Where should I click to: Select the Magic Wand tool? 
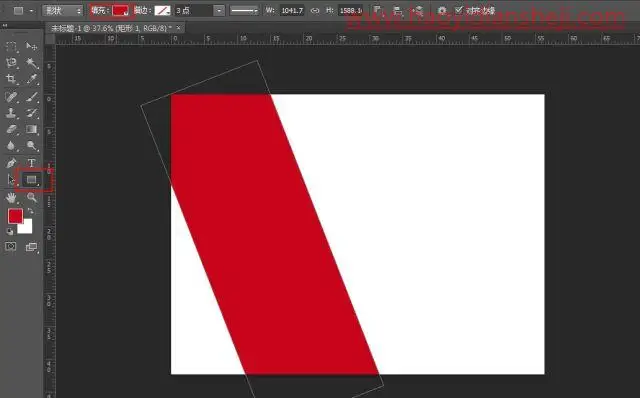tap(31, 62)
